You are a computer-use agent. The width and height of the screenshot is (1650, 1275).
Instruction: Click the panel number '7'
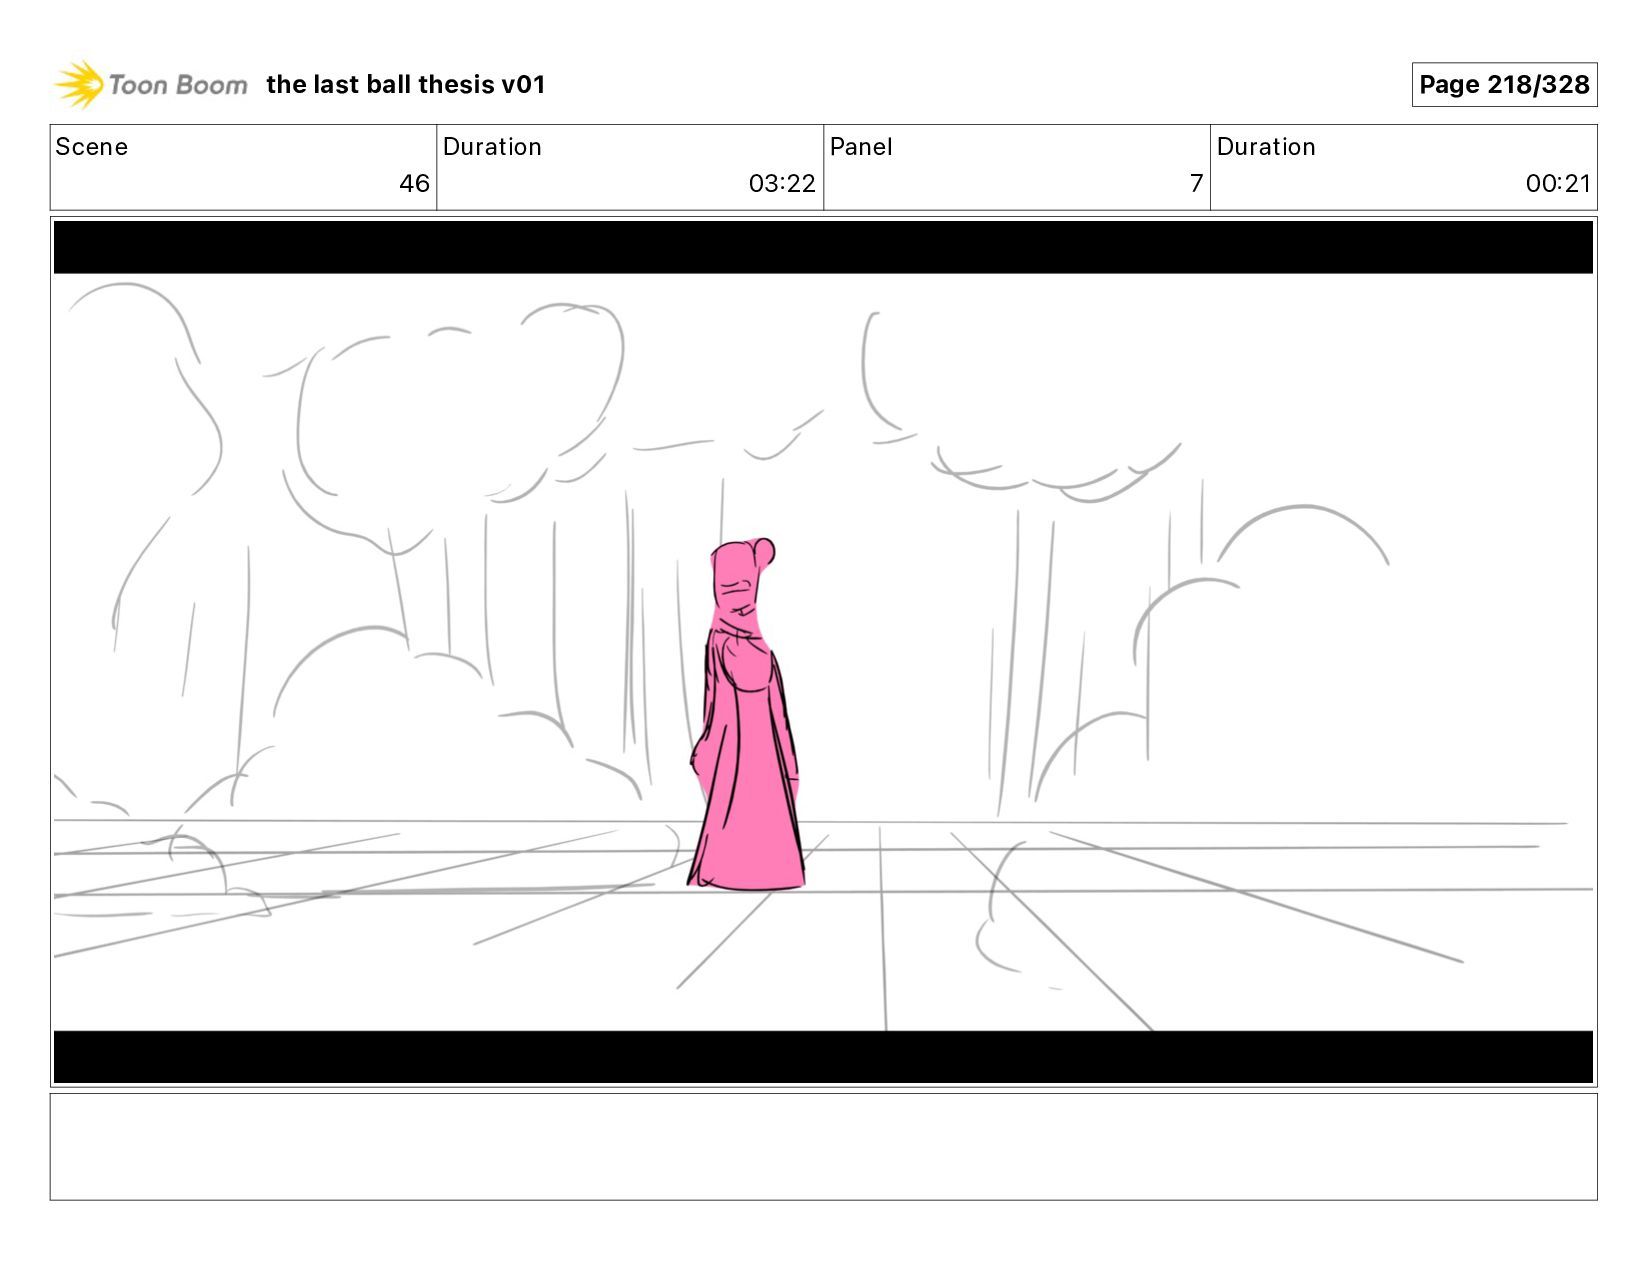1196,183
